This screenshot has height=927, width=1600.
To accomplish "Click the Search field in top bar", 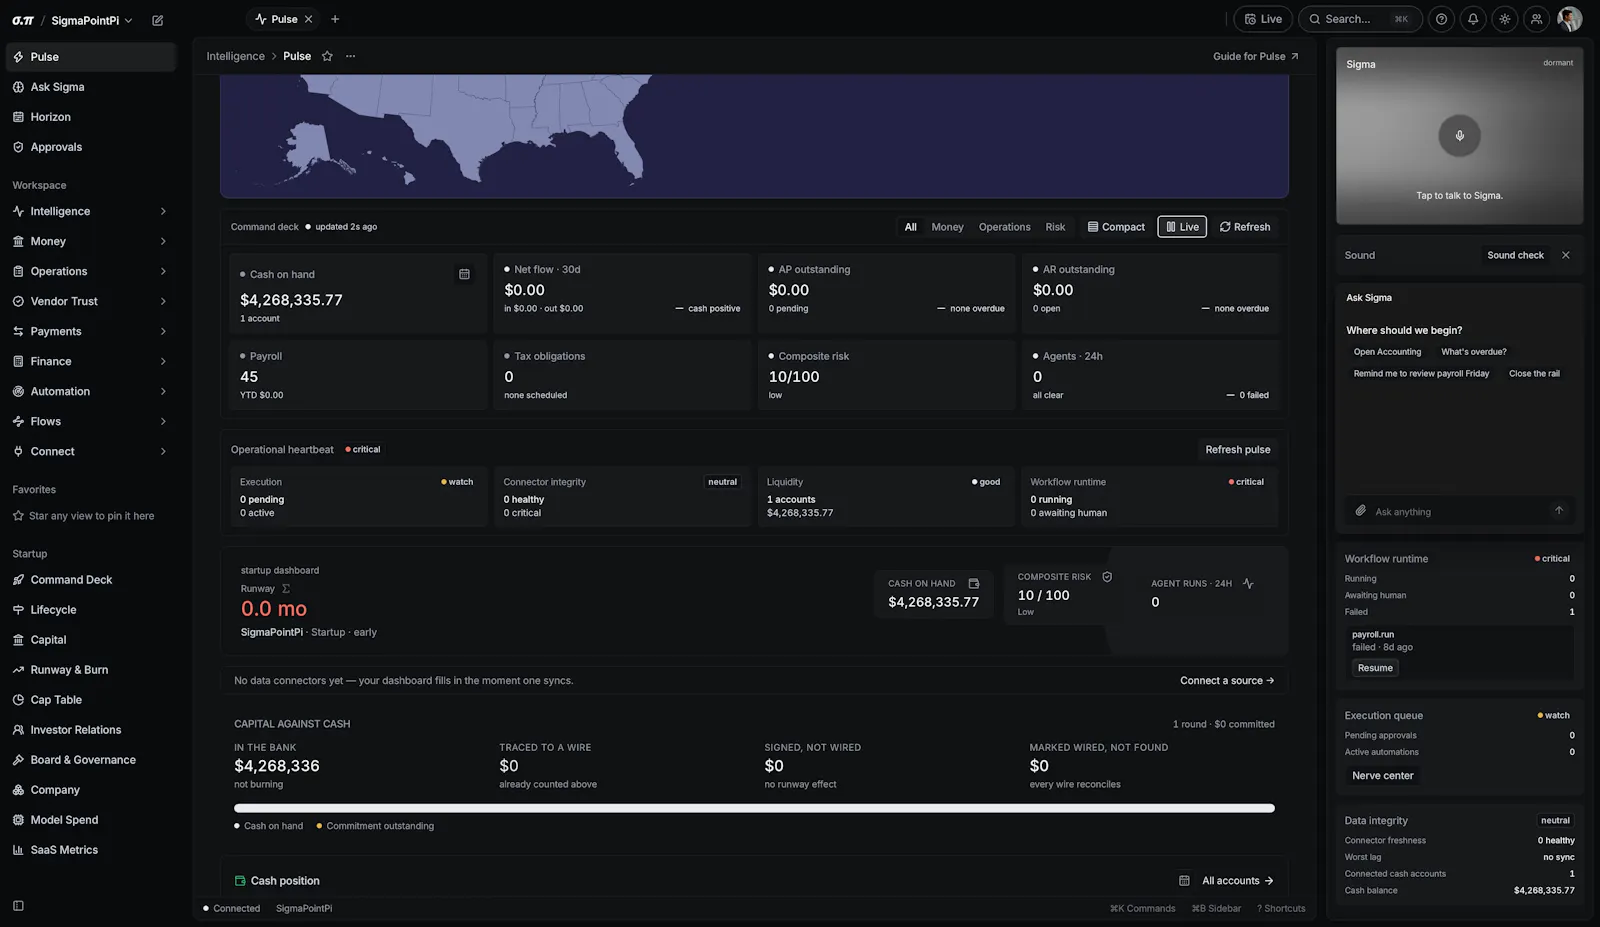I will coord(1360,19).
